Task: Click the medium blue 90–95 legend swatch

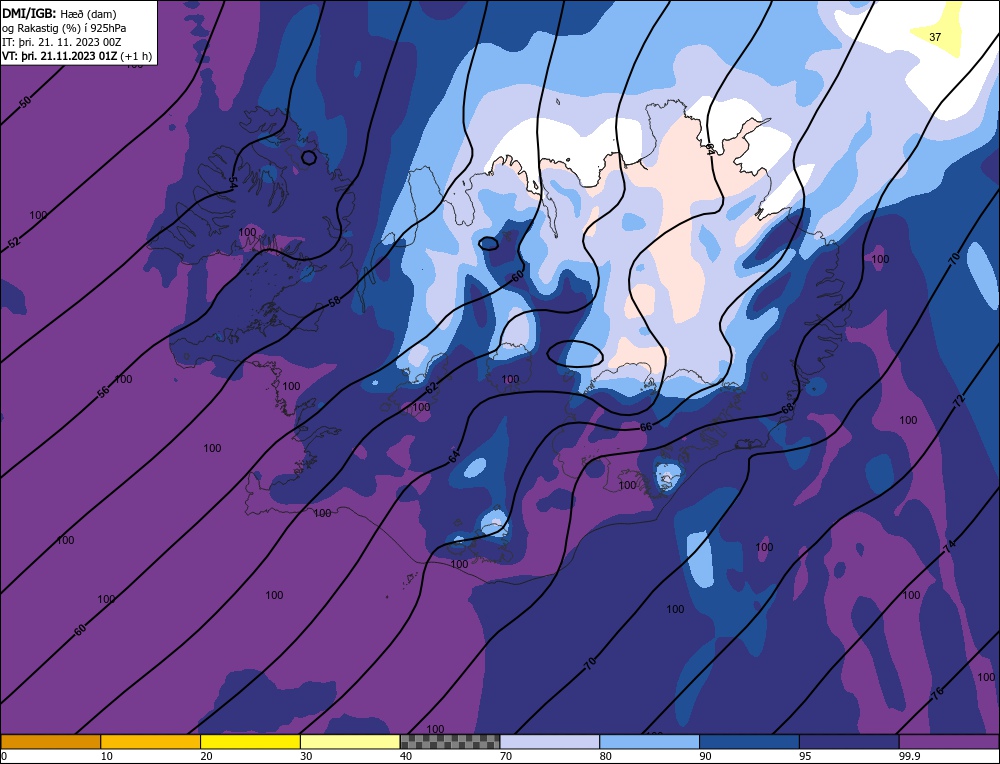Action: click(x=749, y=741)
